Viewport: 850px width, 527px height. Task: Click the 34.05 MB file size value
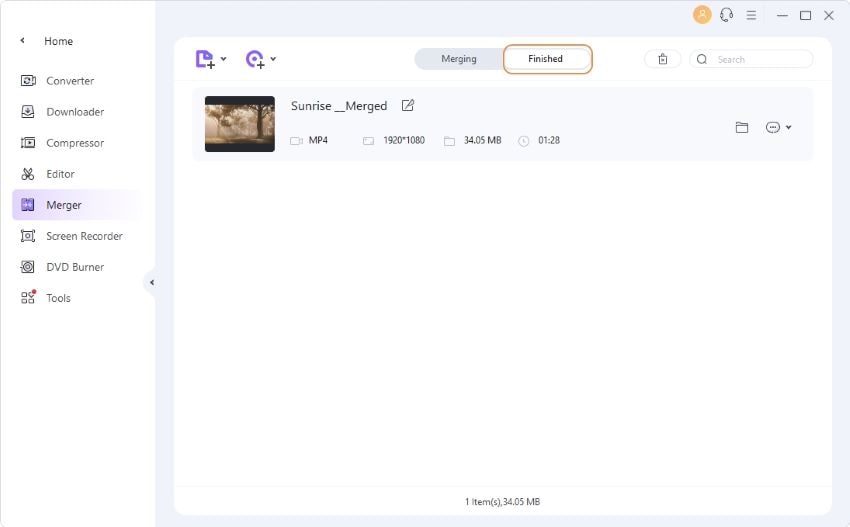pos(482,140)
